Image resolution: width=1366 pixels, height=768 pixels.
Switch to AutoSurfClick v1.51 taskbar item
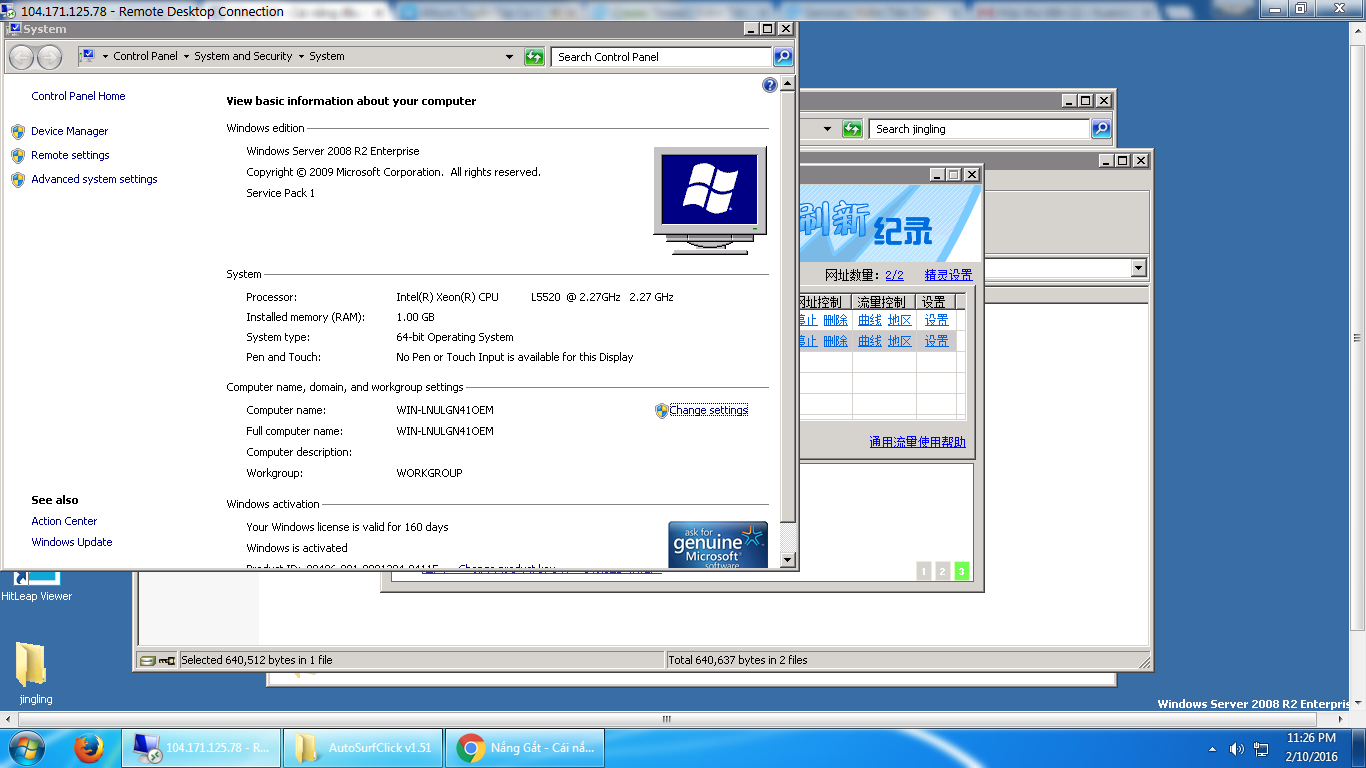pyautogui.click(x=363, y=748)
